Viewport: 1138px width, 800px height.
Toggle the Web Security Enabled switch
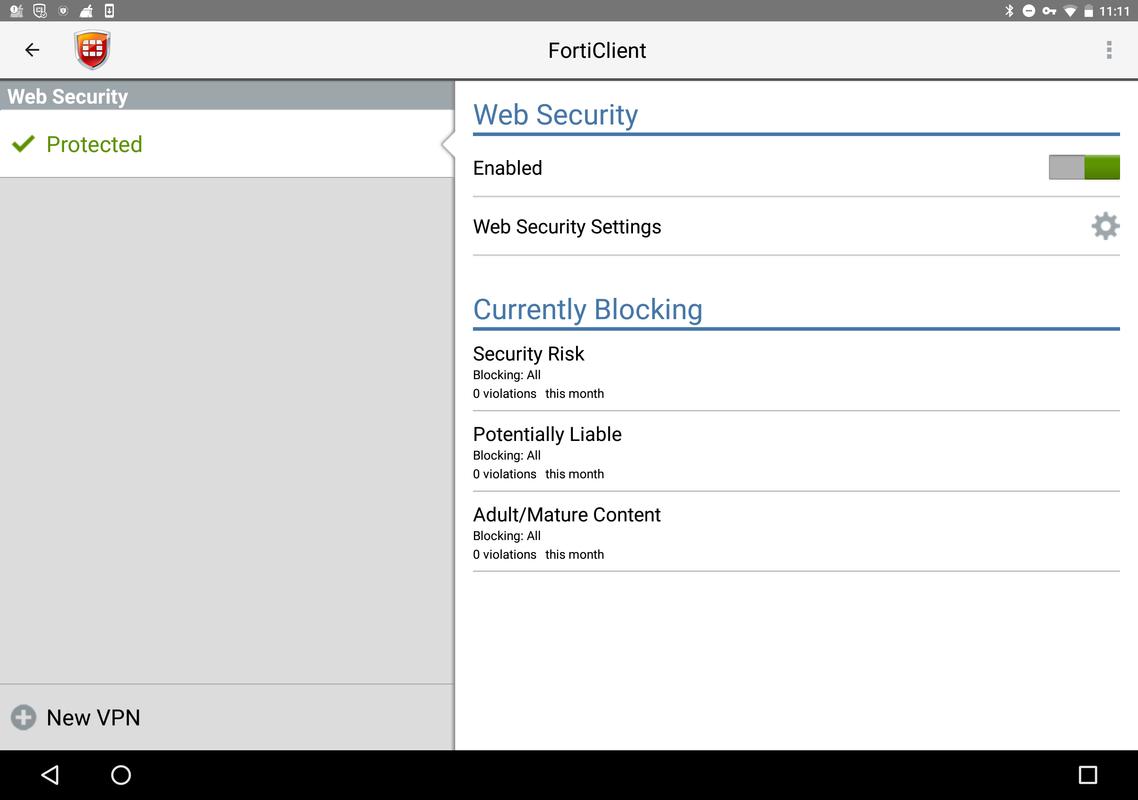pyautogui.click(x=1084, y=168)
